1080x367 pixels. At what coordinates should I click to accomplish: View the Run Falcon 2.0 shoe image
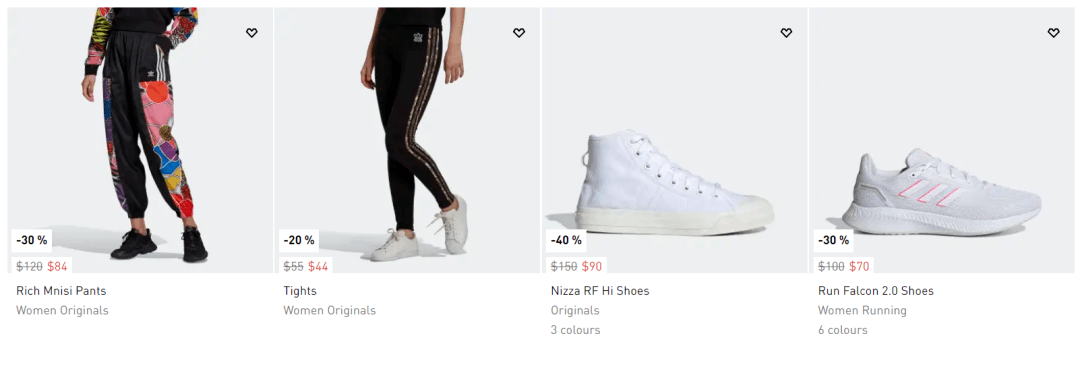[942, 140]
